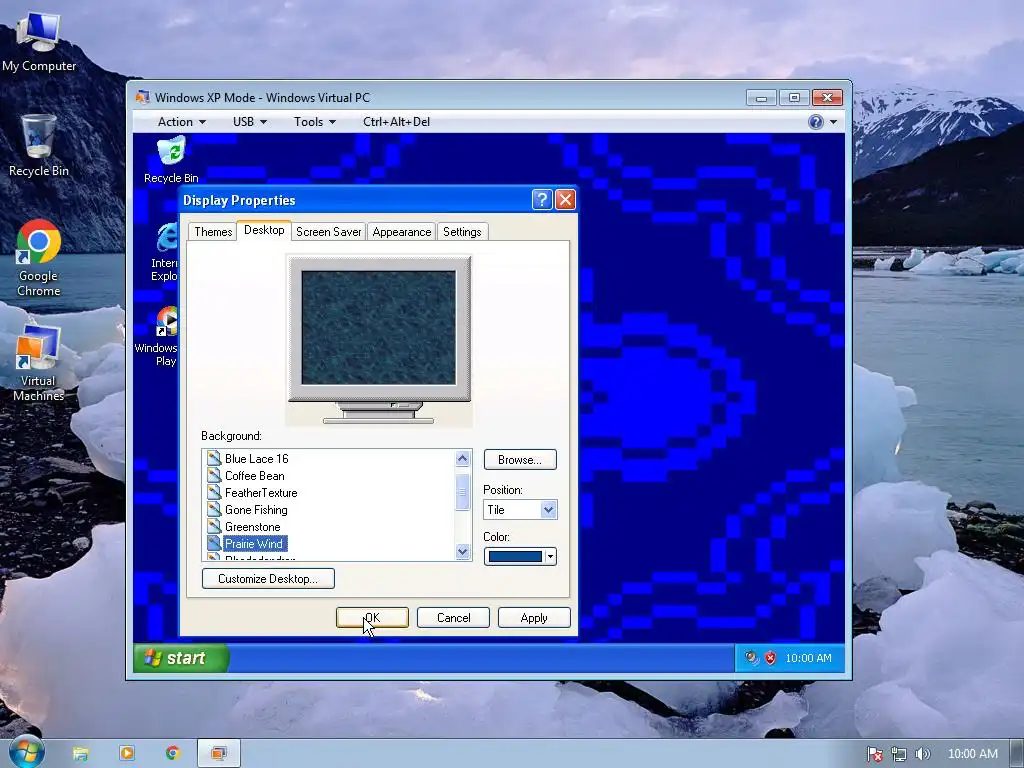Launch Google Chrome desktop shortcut

39,258
